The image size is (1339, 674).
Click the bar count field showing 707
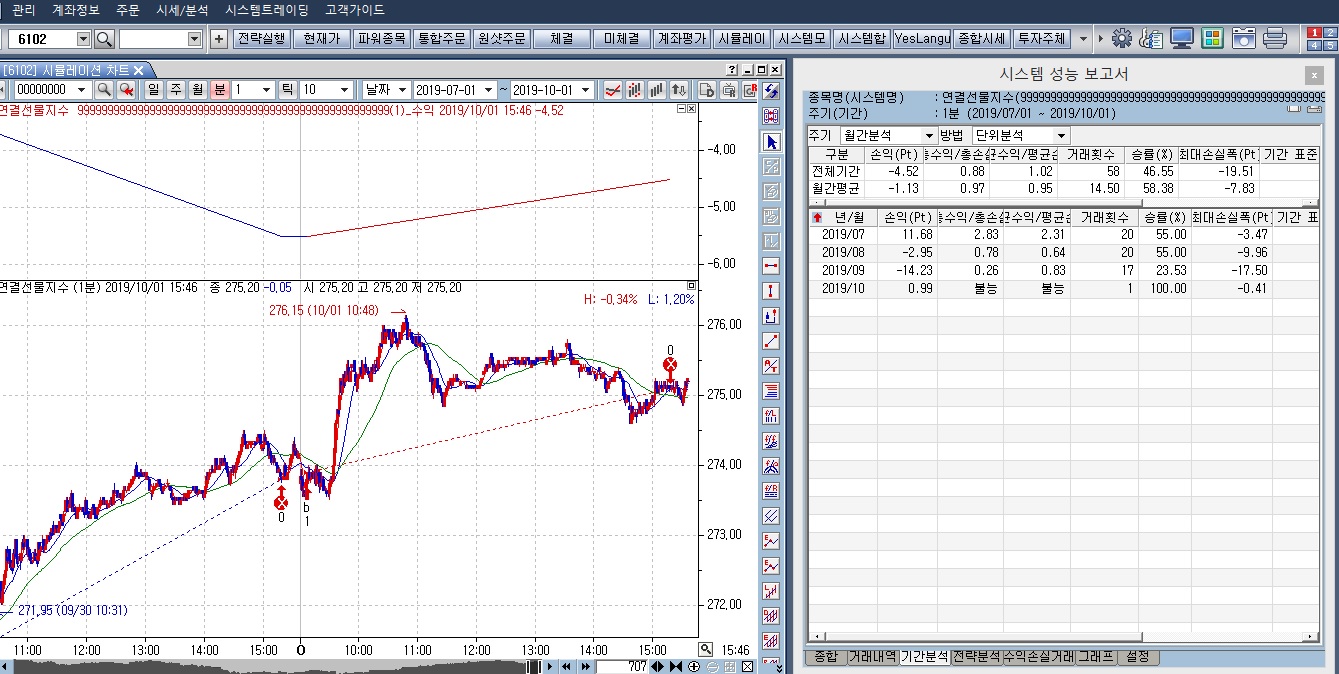pyautogui.click(x=624, y=666)
